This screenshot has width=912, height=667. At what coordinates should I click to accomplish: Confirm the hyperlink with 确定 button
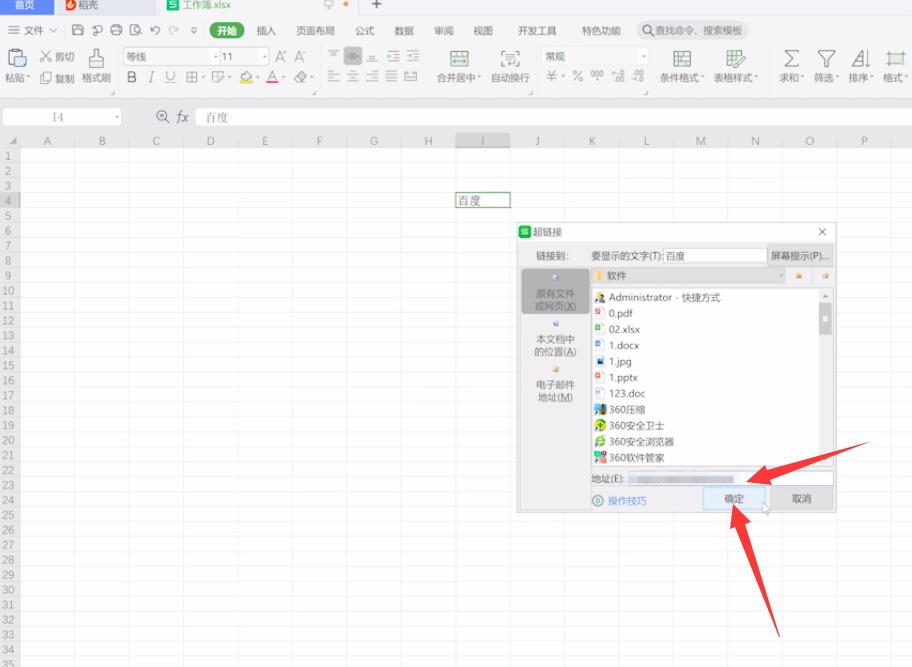click(734, 499)
